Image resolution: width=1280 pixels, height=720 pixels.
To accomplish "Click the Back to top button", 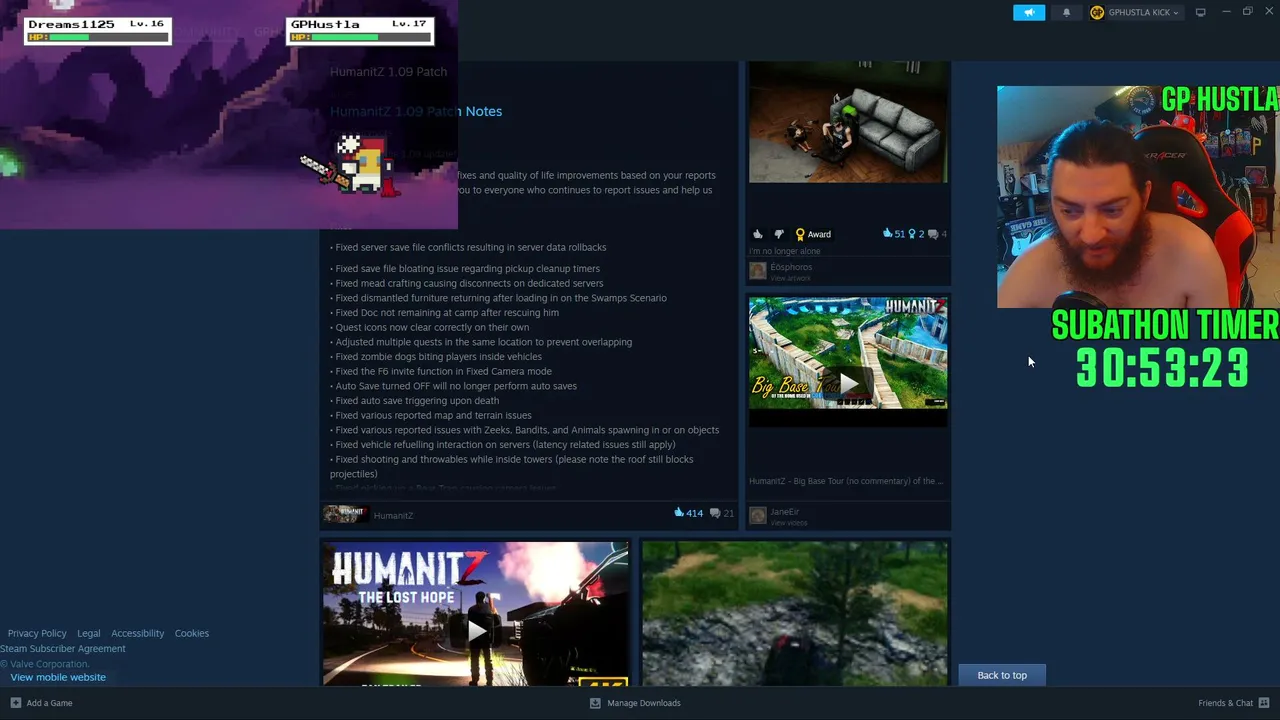I will pos(1002,675).
